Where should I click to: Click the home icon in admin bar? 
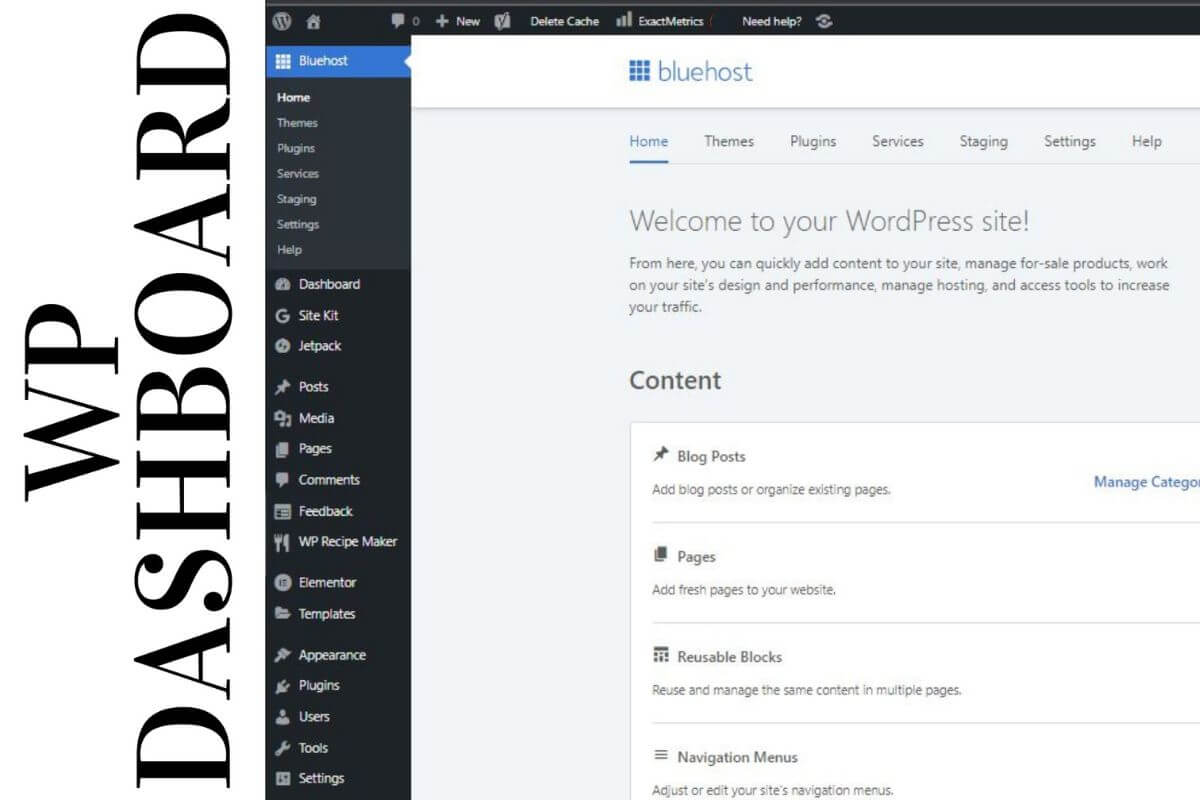314,21
